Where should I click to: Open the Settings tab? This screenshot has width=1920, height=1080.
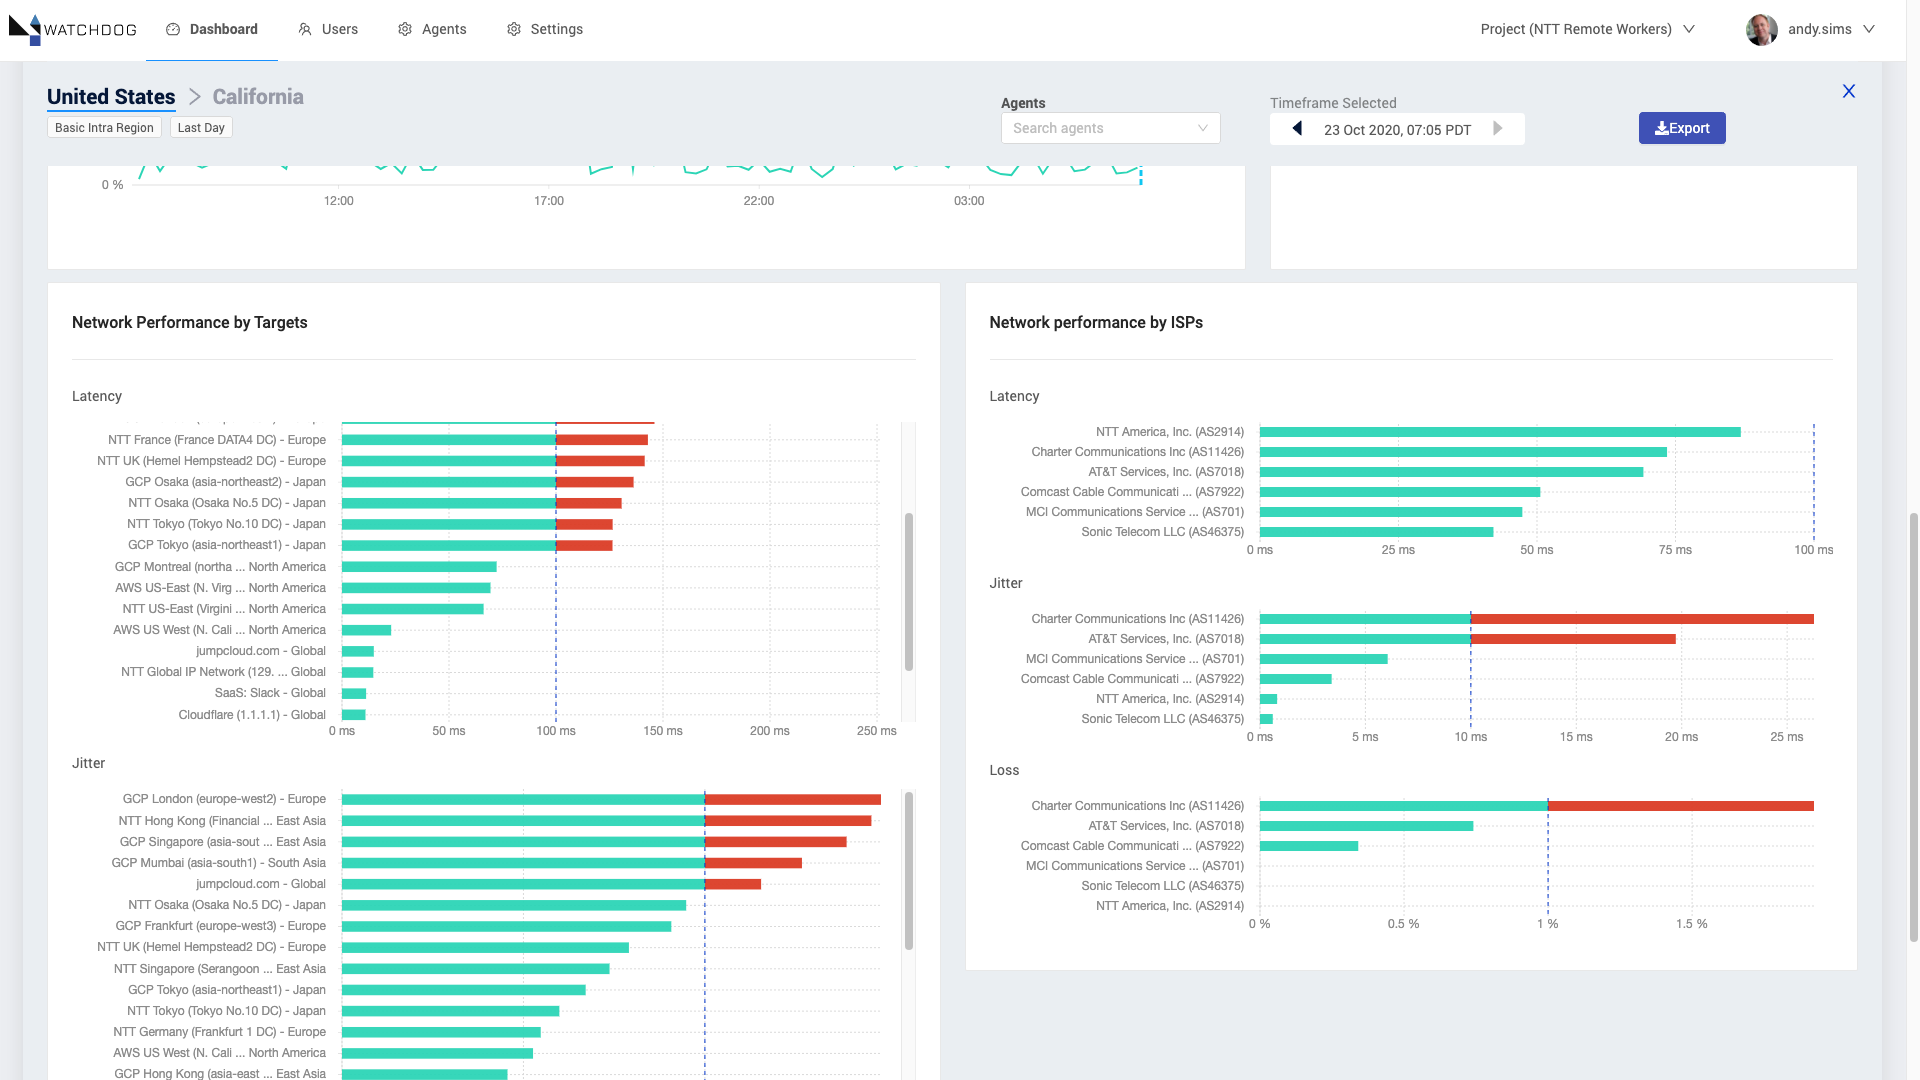point(545,29)
